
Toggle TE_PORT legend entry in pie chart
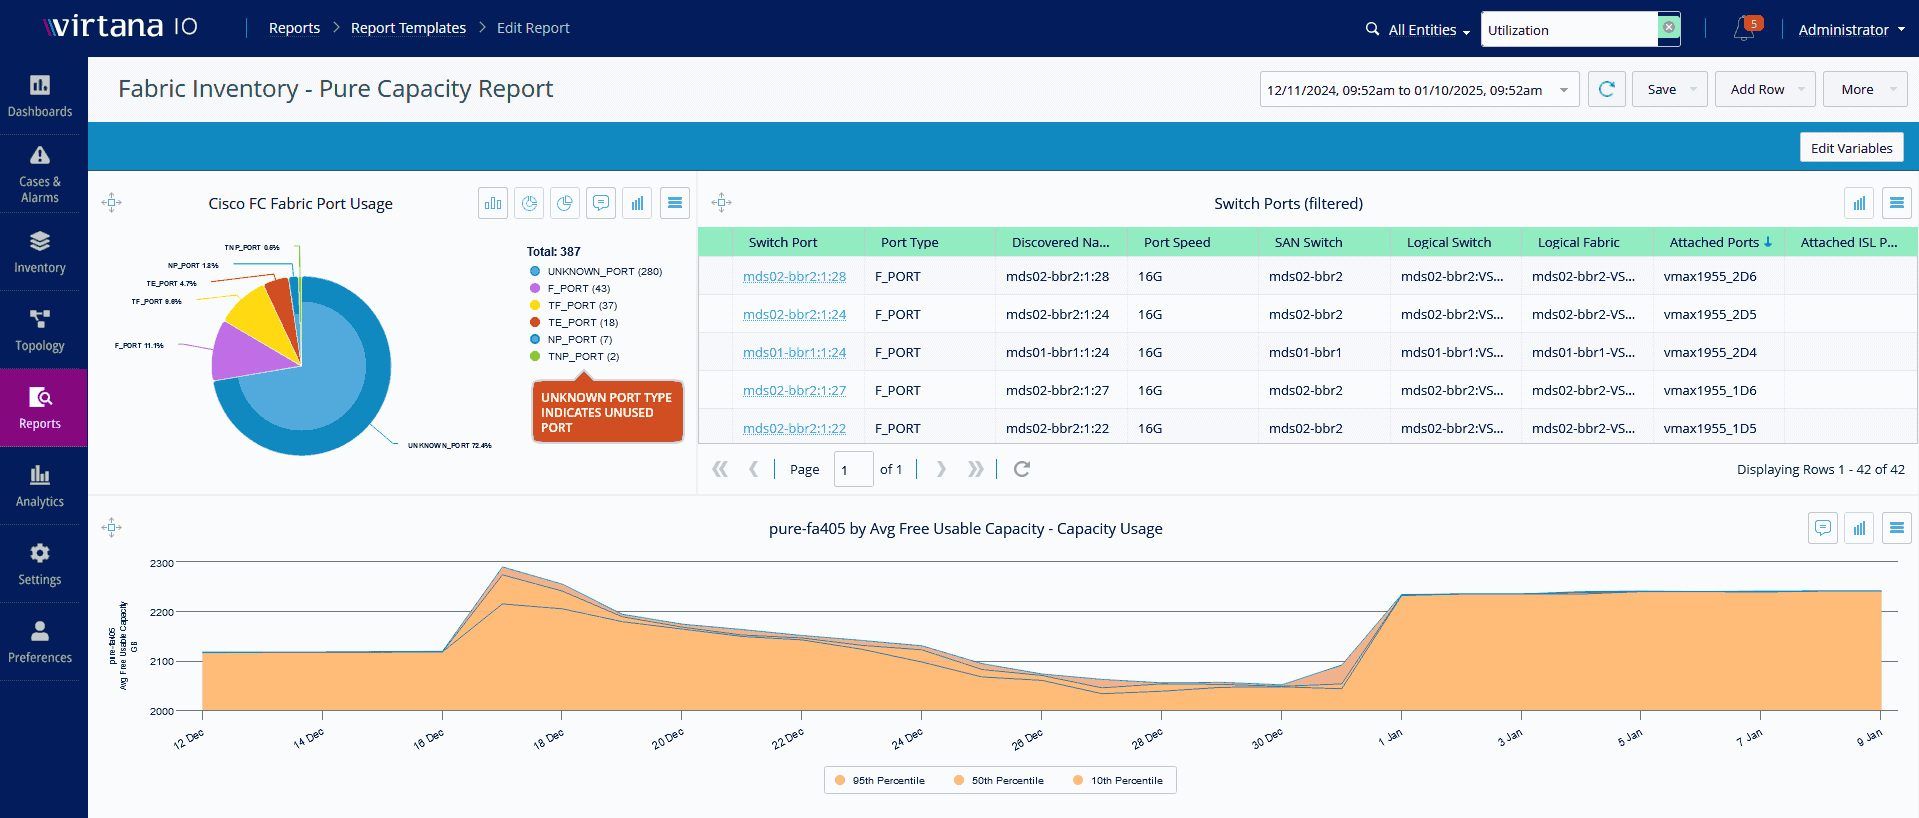point(574,322)
